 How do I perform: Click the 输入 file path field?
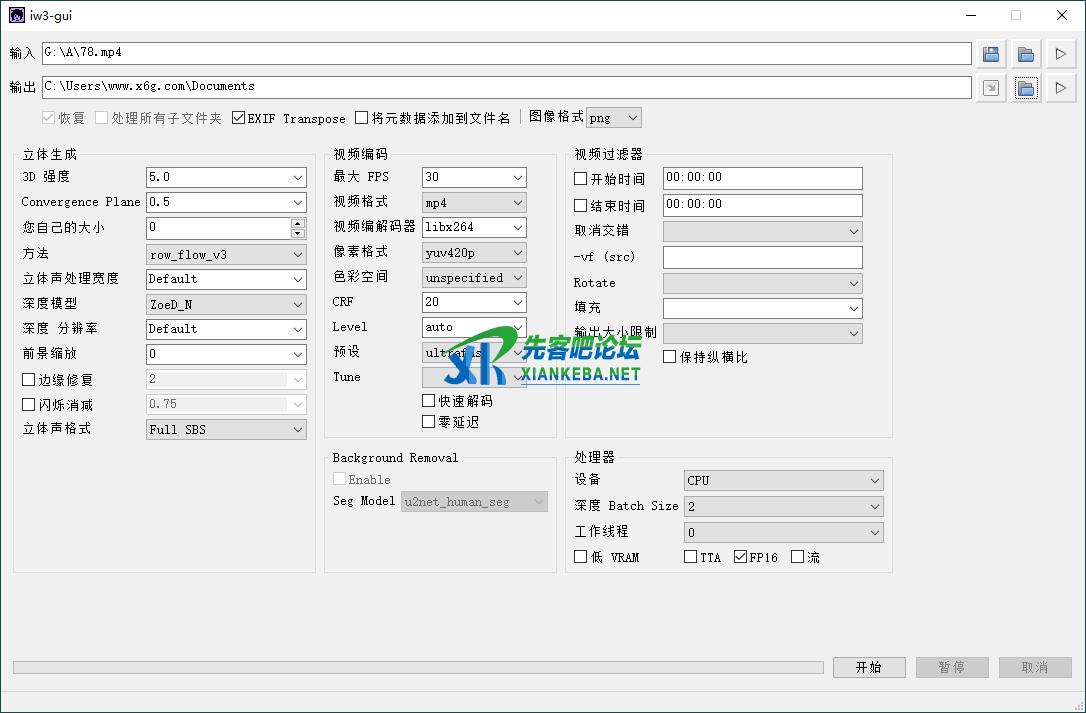tap(506, 53)
